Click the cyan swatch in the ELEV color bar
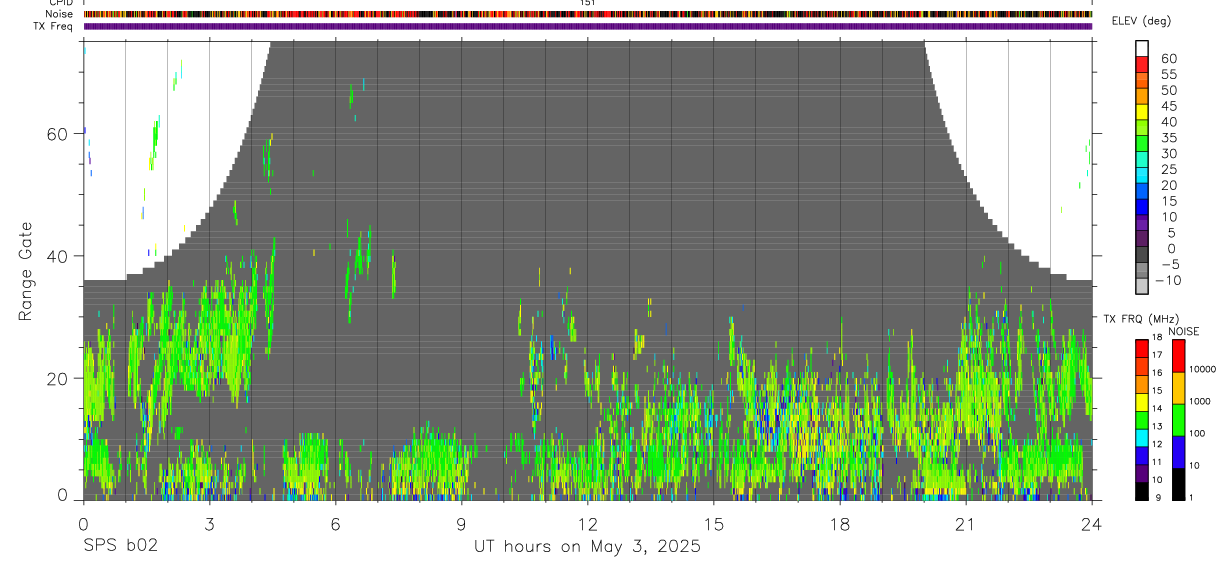This screenshot has height=567, width=1228. point(1142,176)
